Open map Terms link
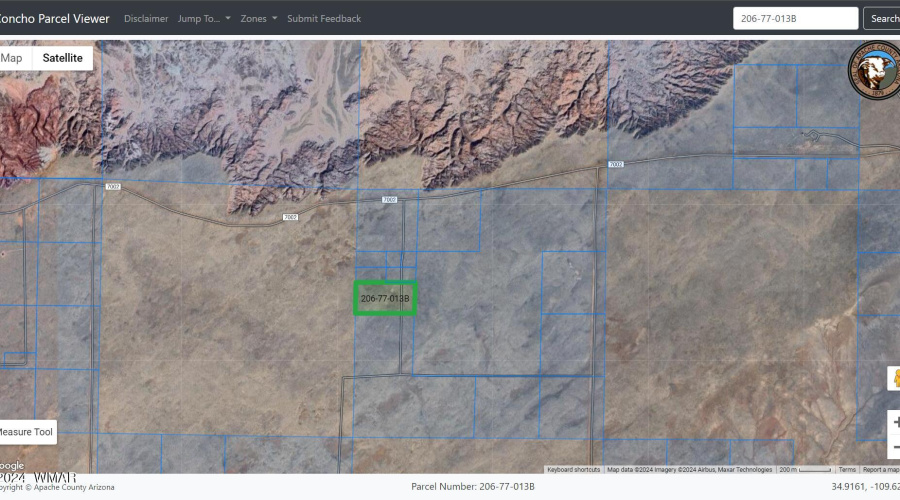900x500 pixels. (847, 469)
